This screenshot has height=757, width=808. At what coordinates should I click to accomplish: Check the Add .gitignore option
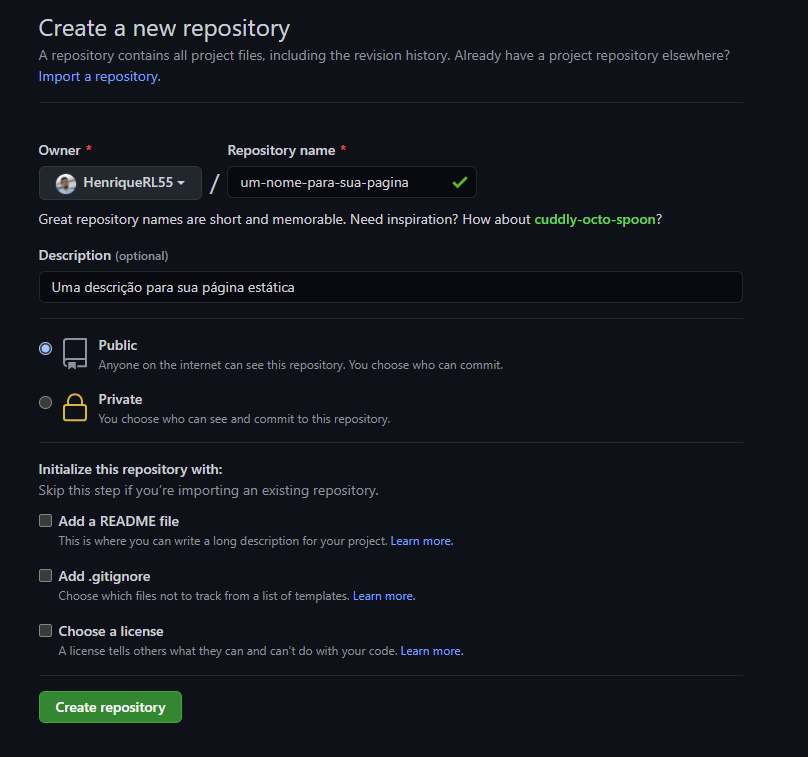[x=45, y=576]
